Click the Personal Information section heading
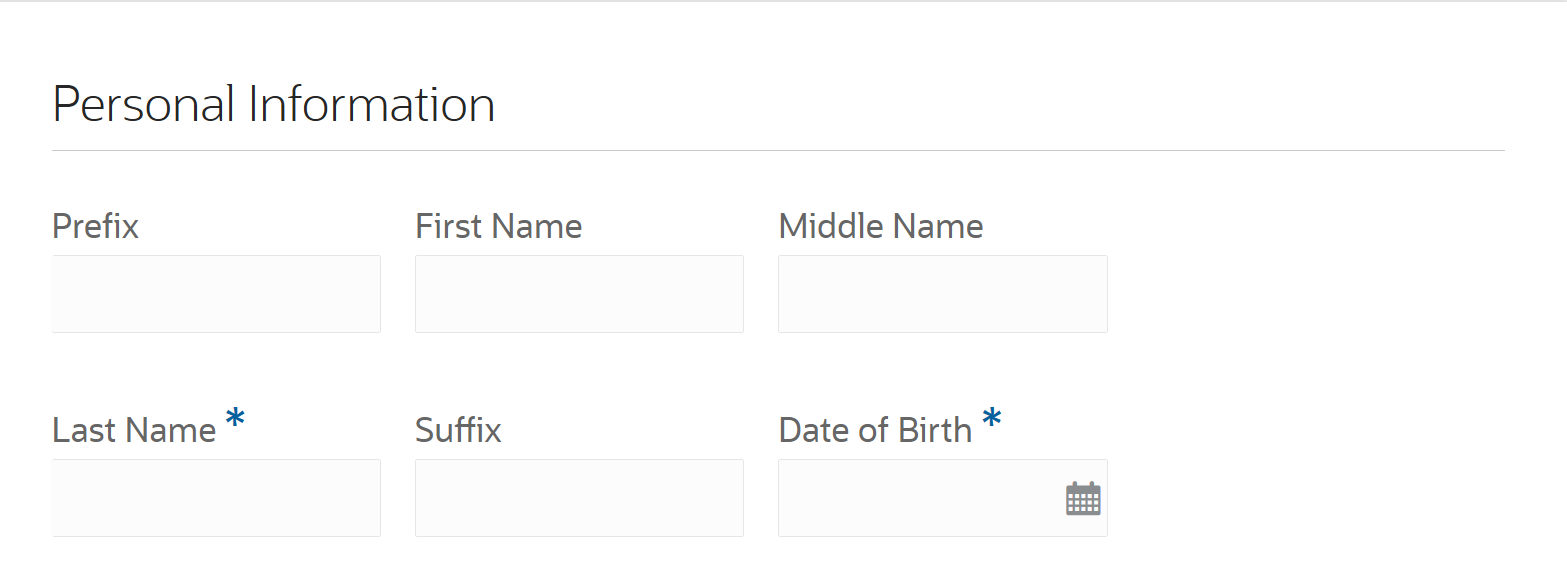This screenshot has width=1567, height=583. point(272,104)
